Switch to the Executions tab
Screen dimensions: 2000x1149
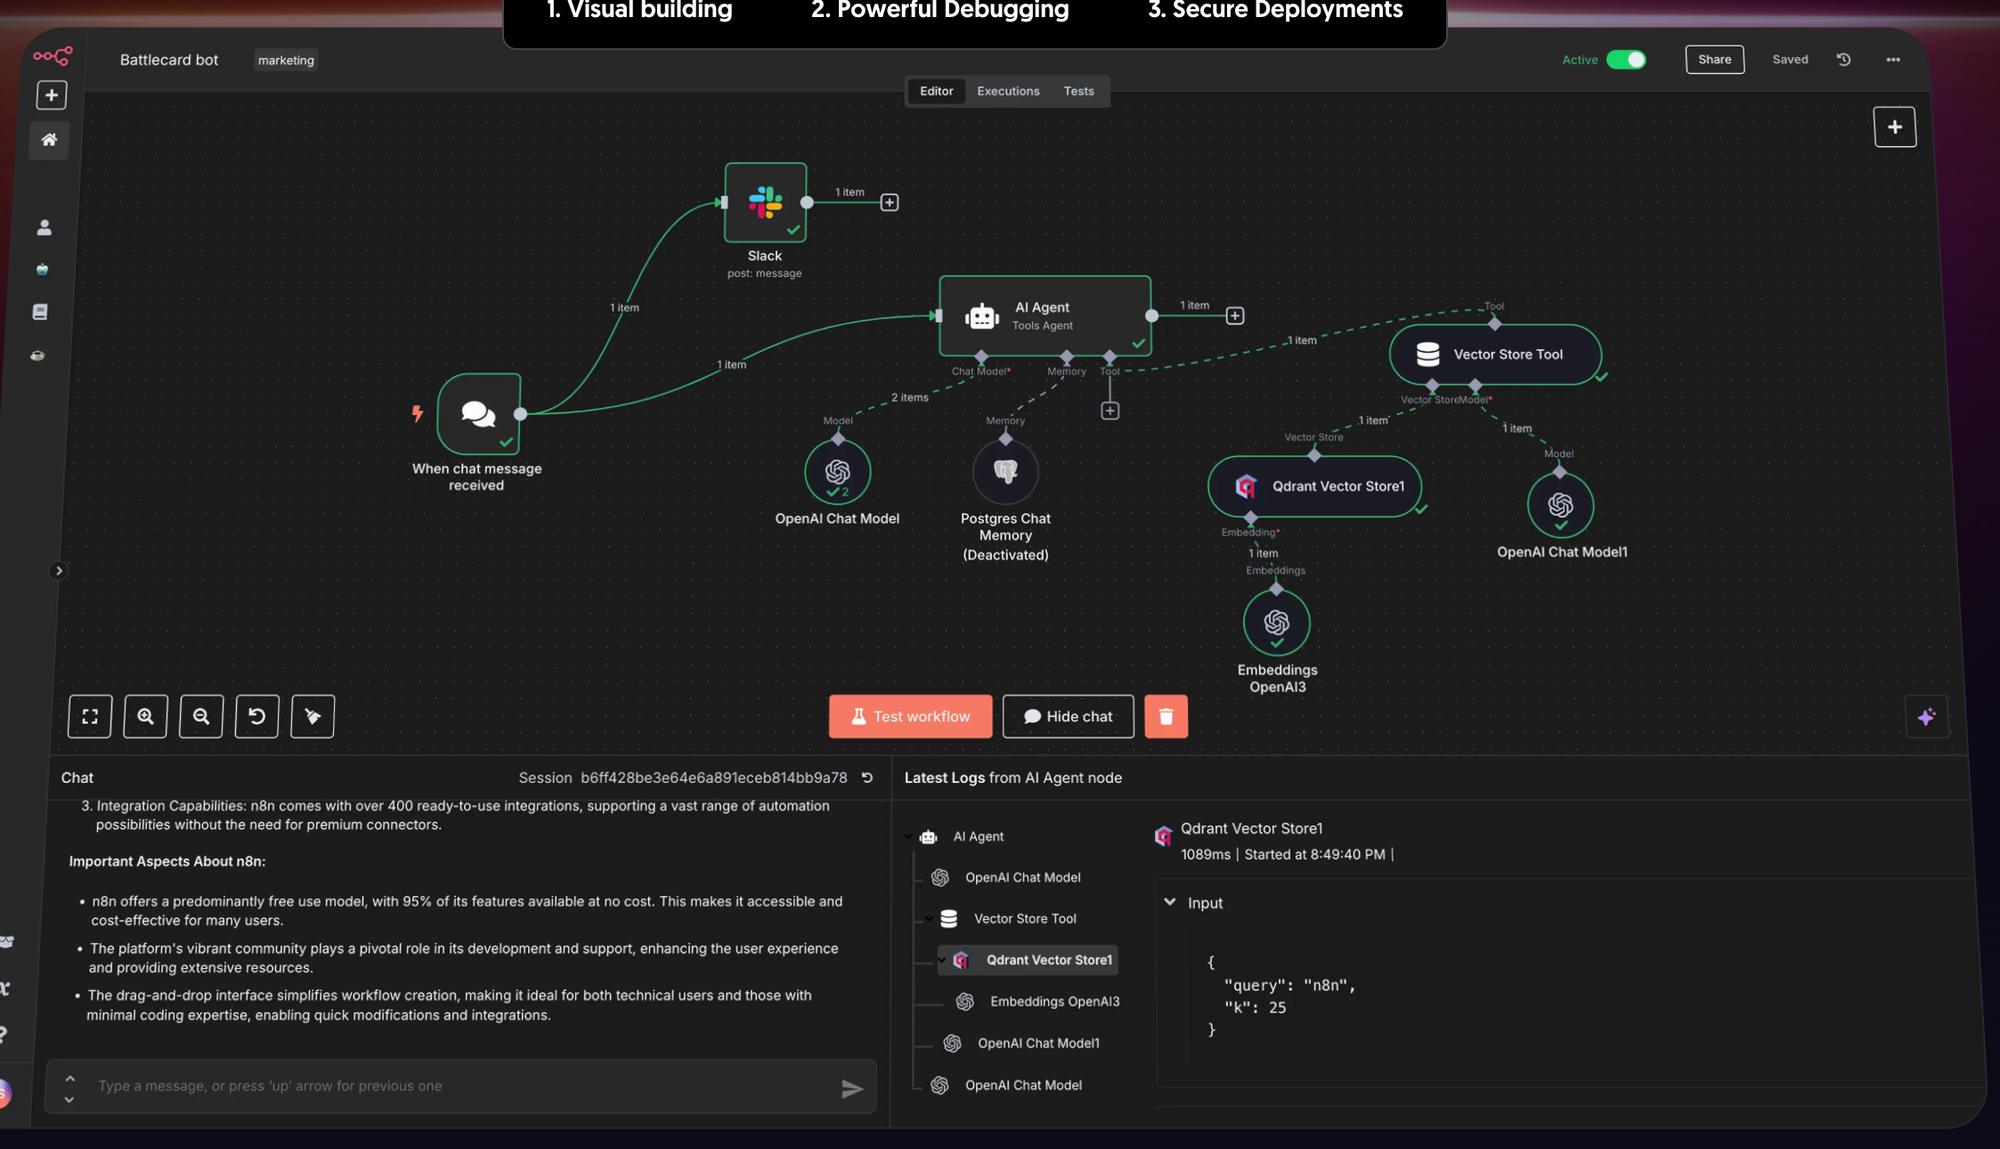tap(1008, 91)
